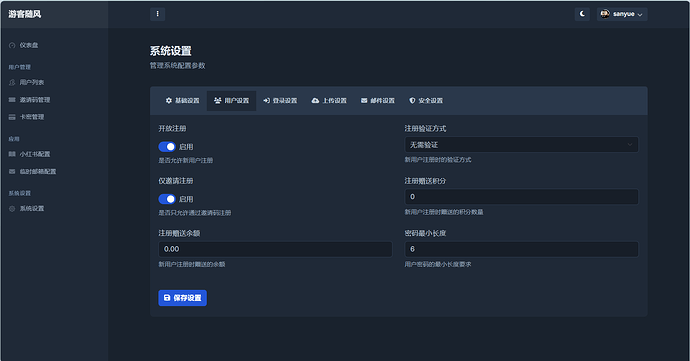Open the 邮件设置 tab
The width and height of the screenshot is (690, 361).
click(x=378, y=101)
